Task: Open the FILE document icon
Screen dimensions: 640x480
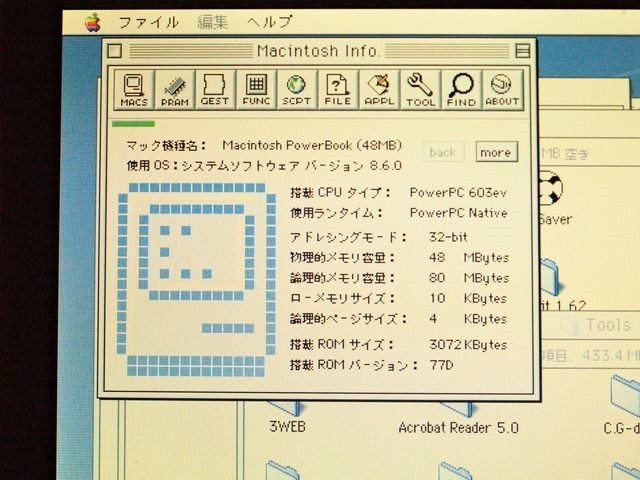Action: [338, 90]
